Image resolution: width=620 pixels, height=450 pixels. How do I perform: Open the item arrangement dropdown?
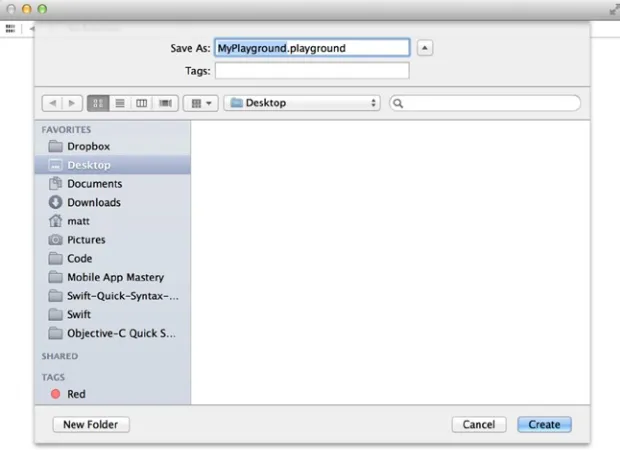[201, 104]
